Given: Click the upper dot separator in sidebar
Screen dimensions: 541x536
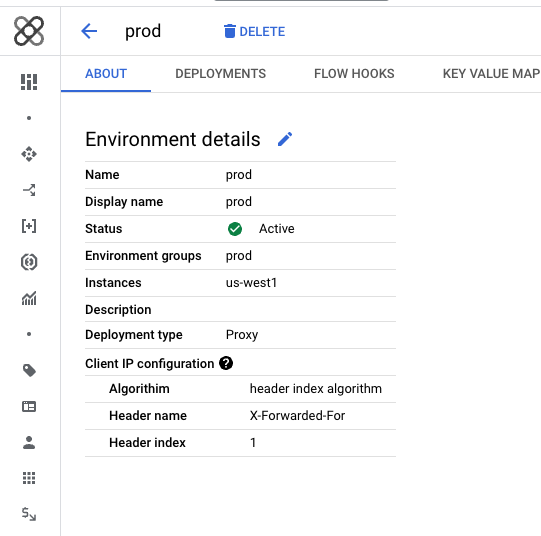Looking at the screenshot, I should click(29, 118).
